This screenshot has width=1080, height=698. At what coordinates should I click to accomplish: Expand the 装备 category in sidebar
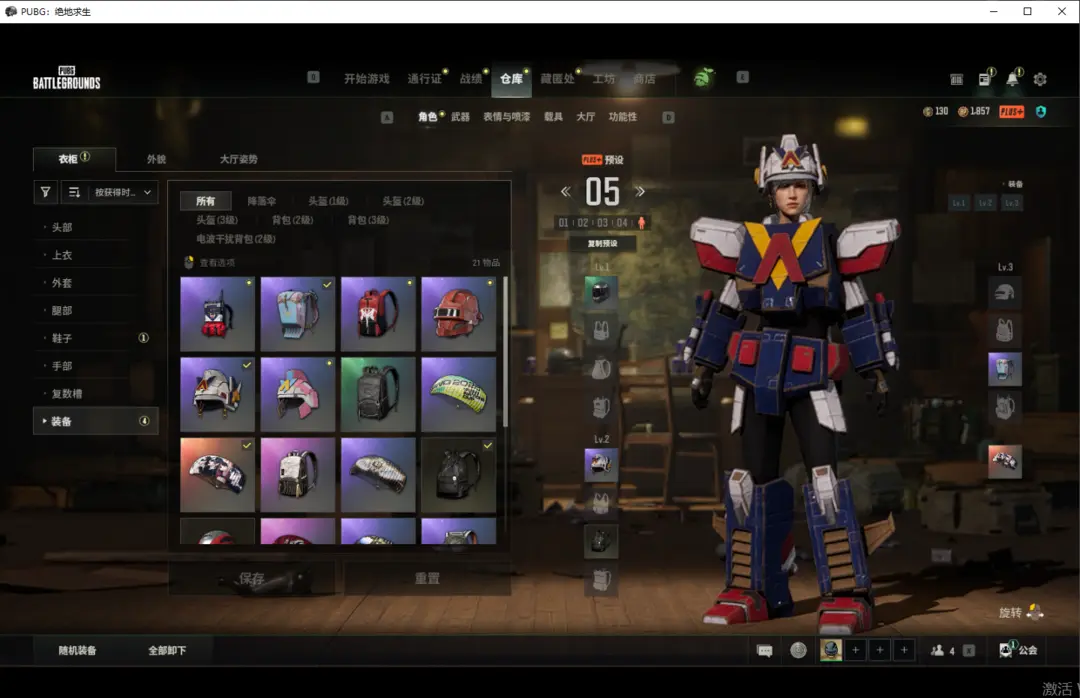(x=96, y=421)
